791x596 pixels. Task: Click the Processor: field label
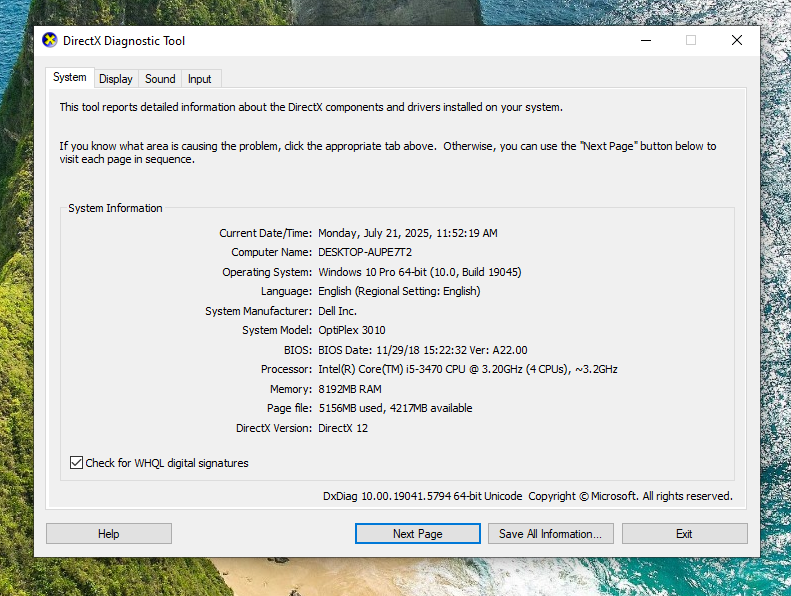tap(286, 369)
